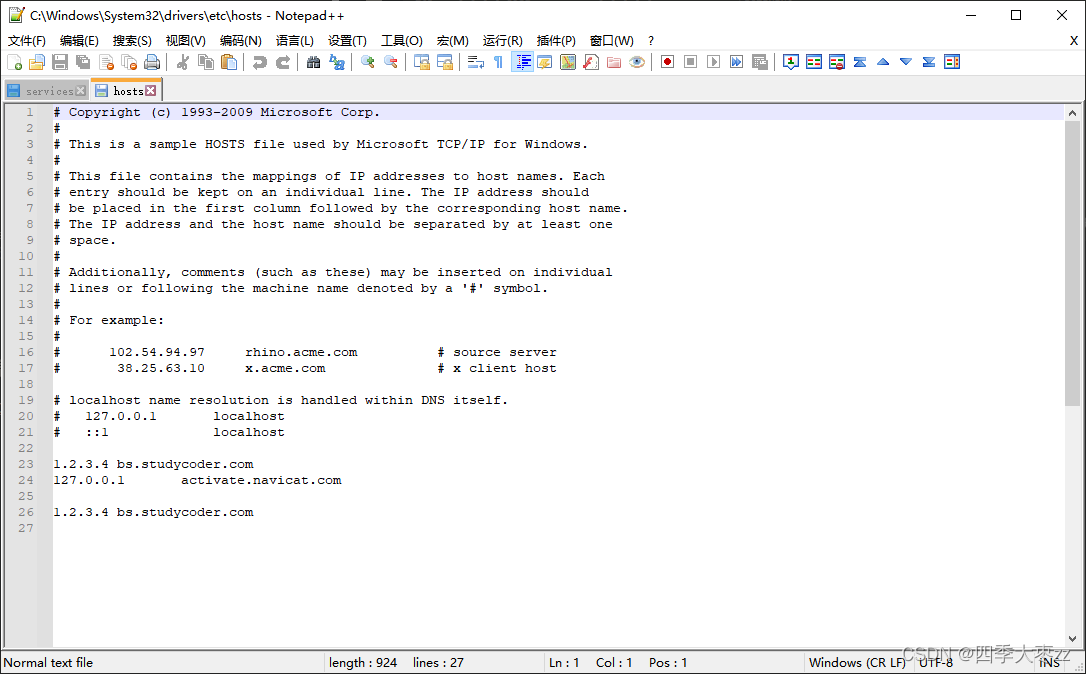Print the document with the printer icon
The height and width of the screenshot is (674, 1086).
point(152,62)
